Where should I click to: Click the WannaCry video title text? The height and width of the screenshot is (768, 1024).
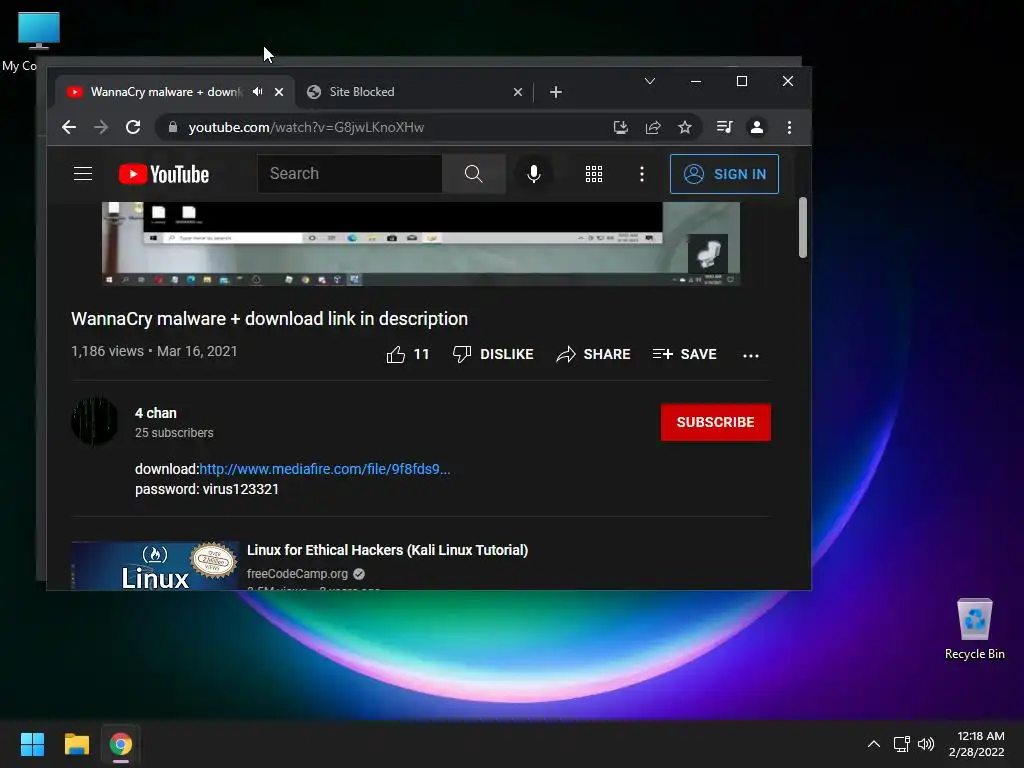tap(269, 319)
